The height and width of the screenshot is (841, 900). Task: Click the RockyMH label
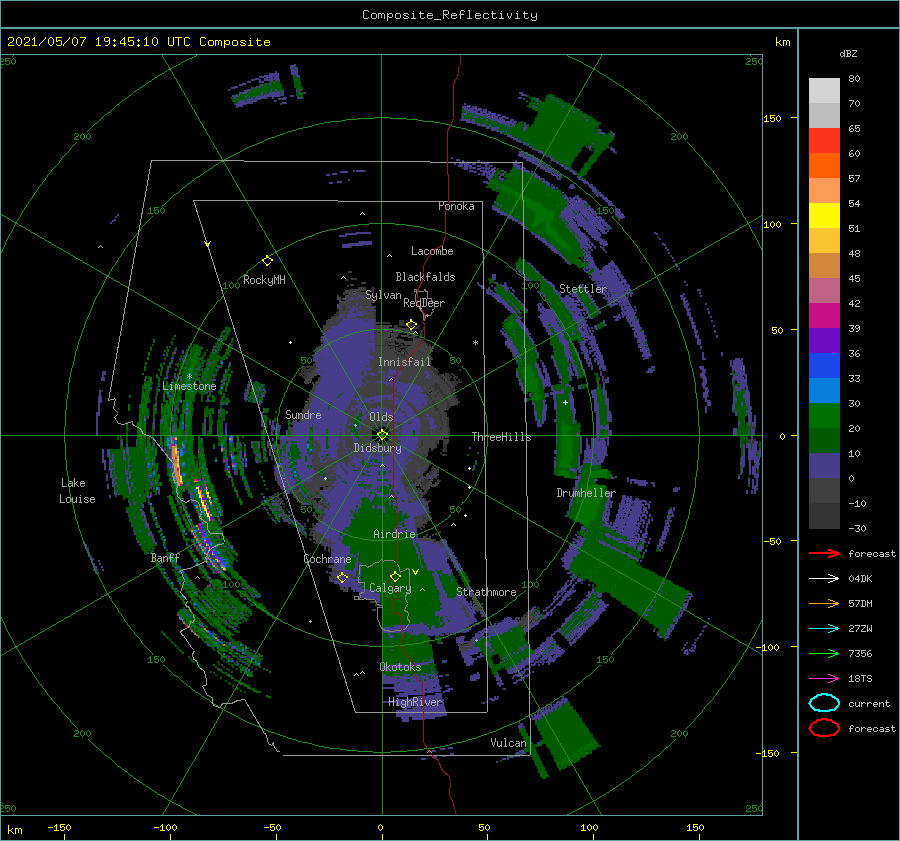(x=264, y=280)
